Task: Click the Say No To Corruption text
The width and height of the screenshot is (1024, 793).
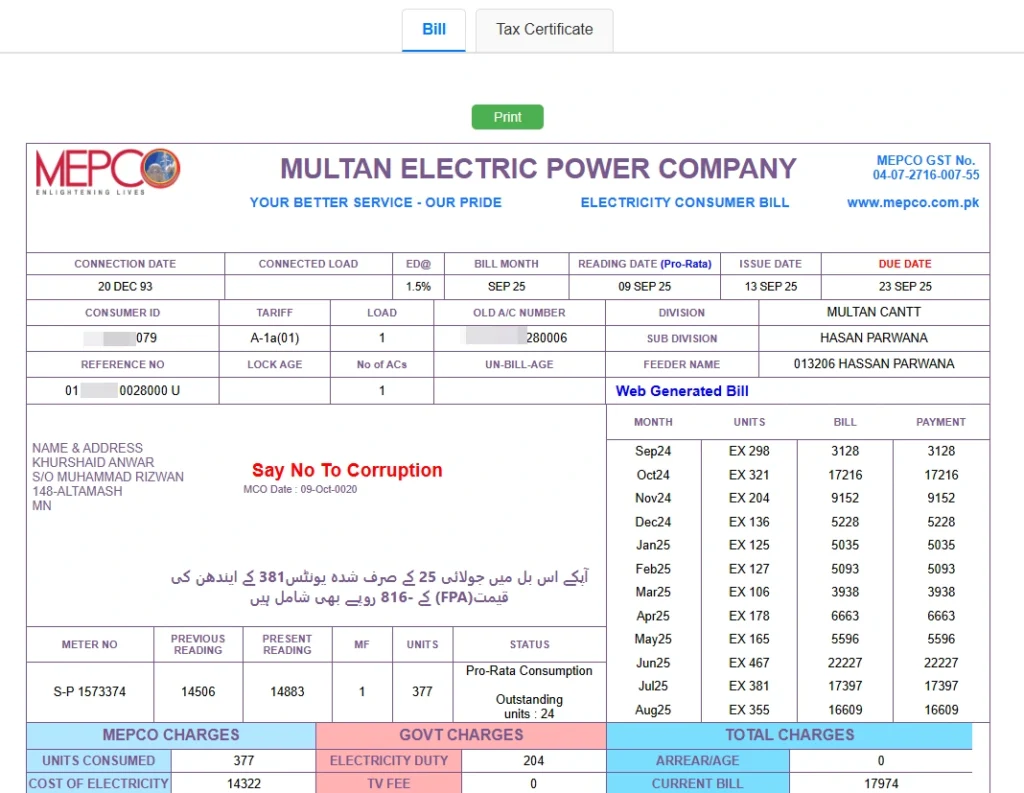Action: point(347,470)
